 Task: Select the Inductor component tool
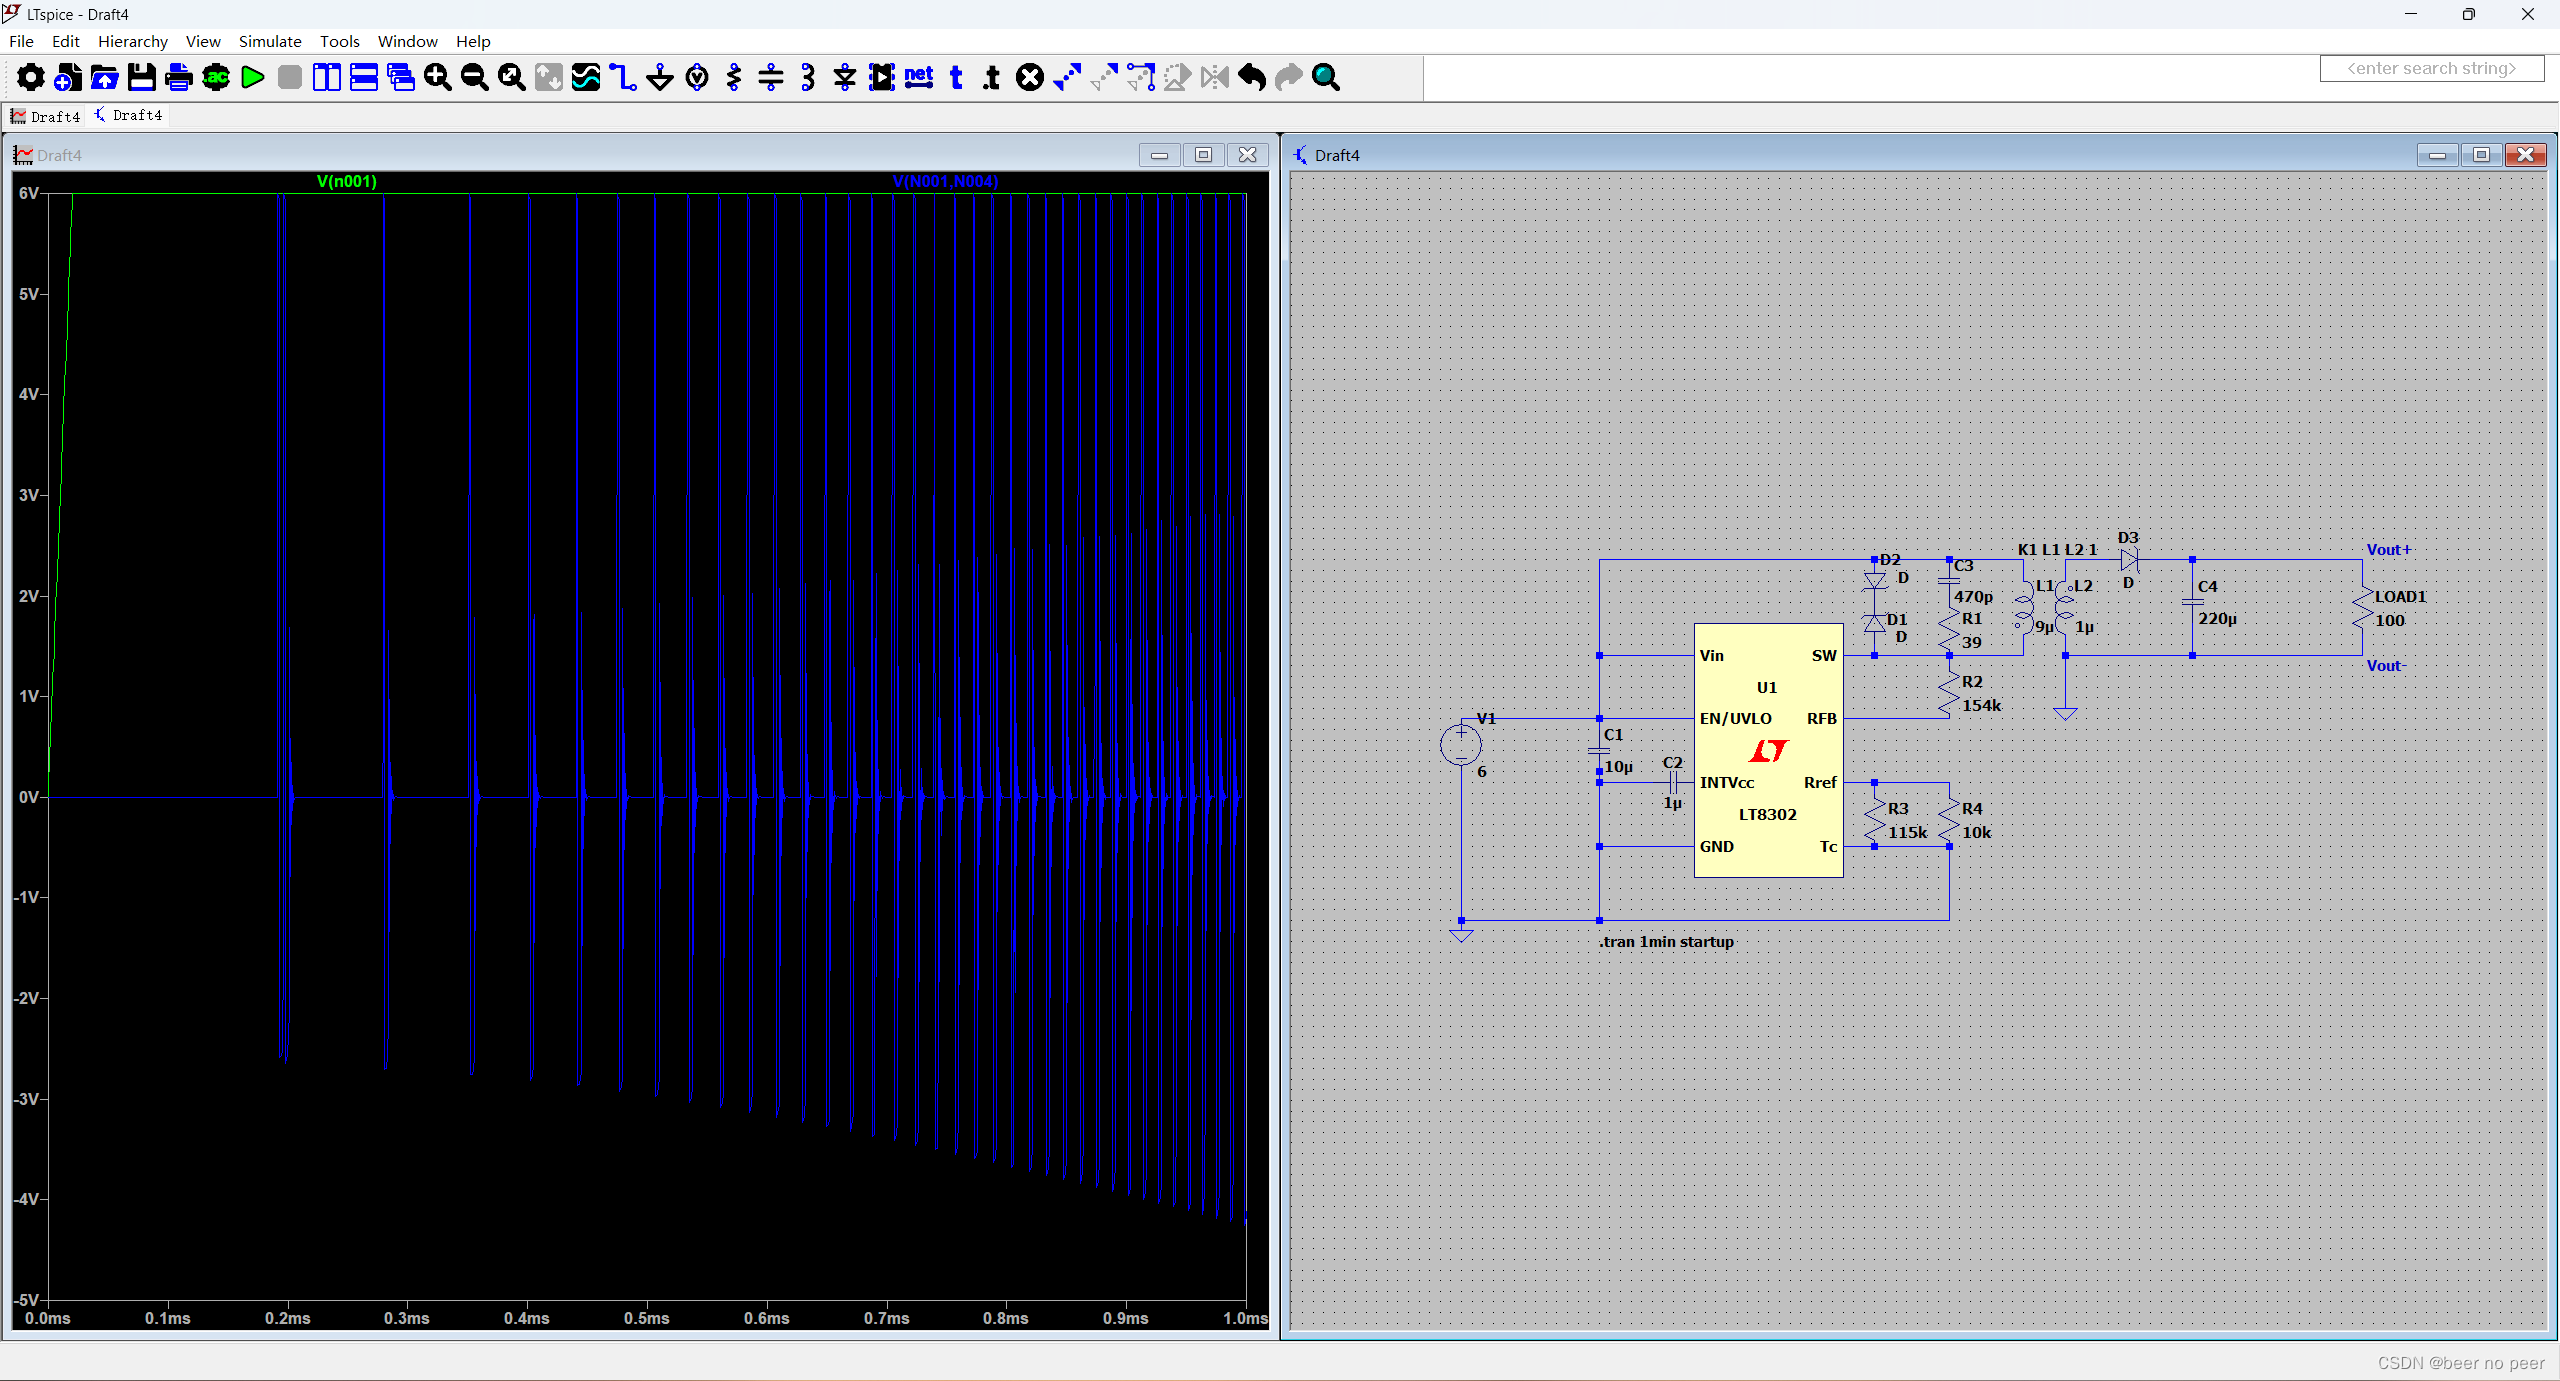808,77
